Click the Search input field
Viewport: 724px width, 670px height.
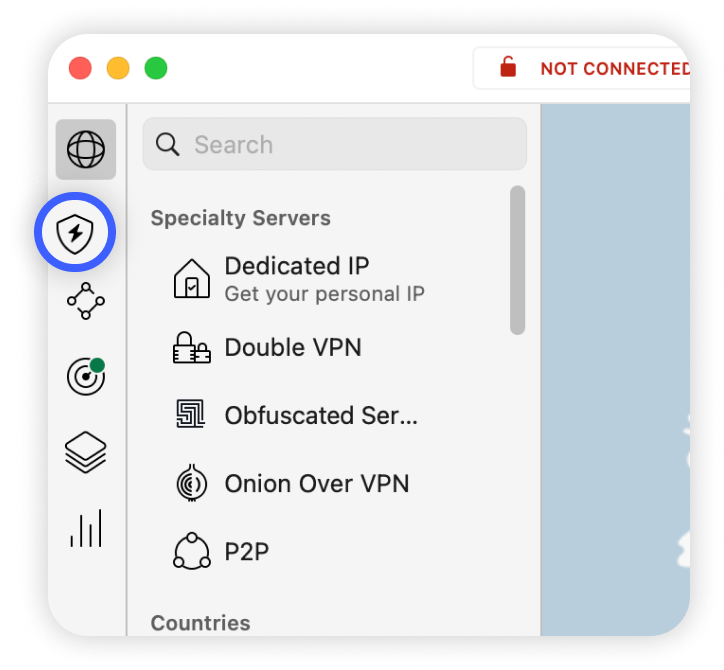click(x=335, y=144)
